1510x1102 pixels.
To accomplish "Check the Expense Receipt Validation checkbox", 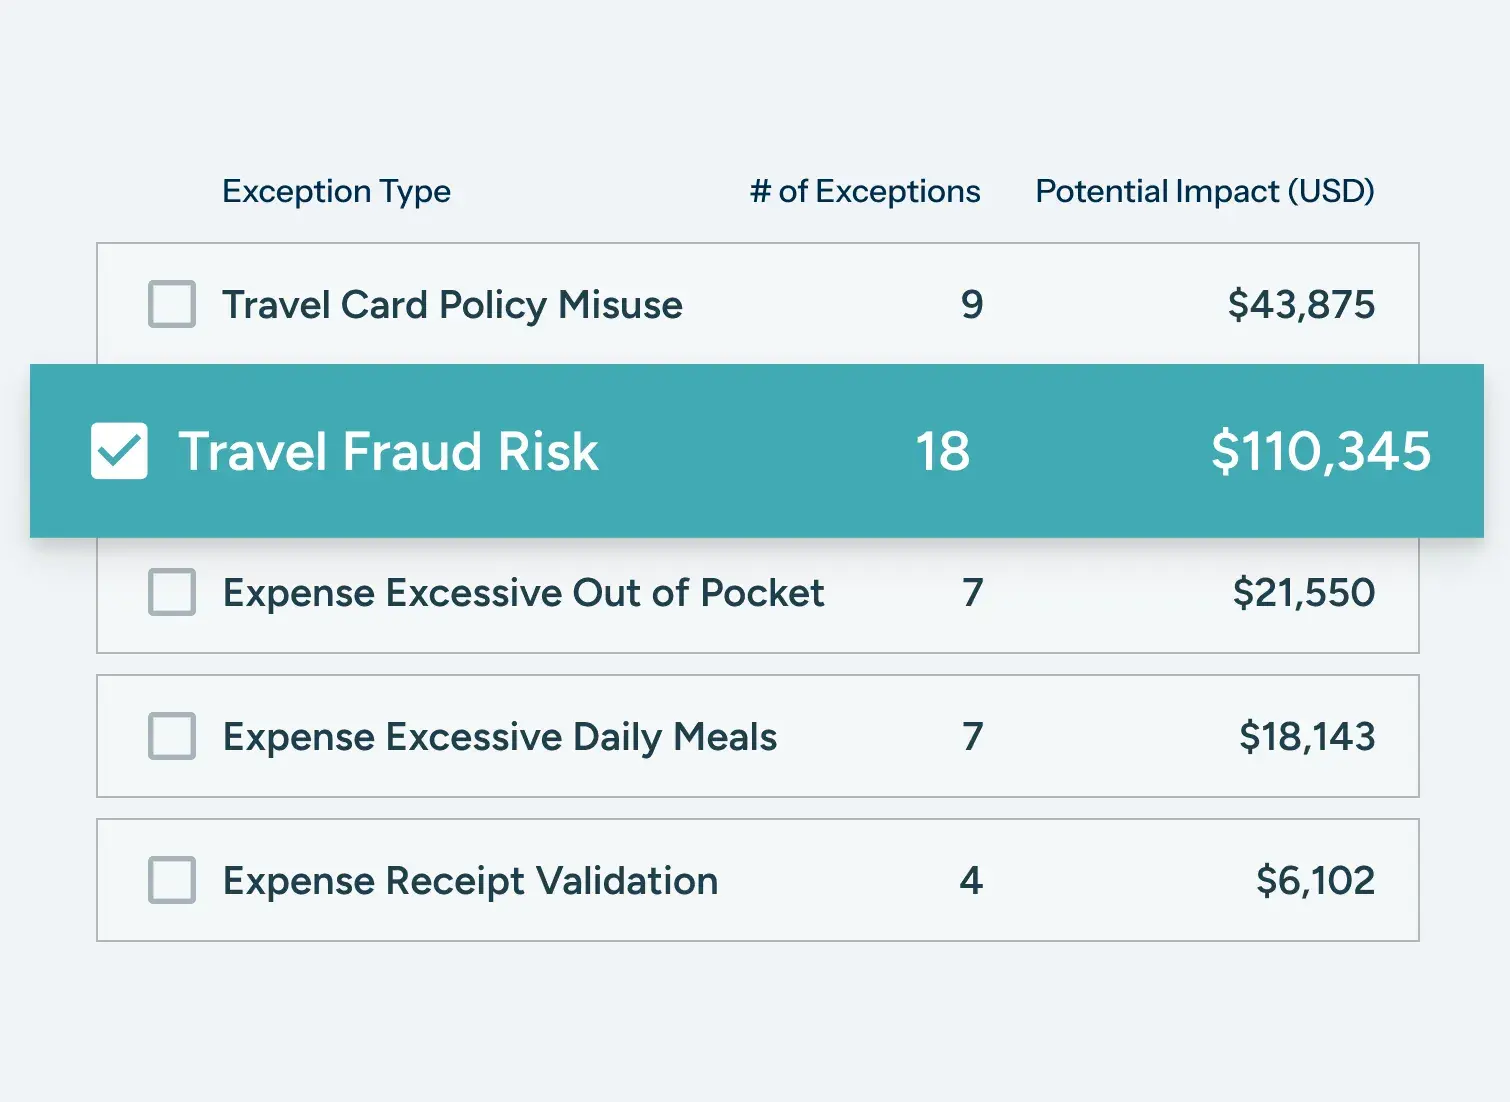I will click(x=171, y=881).
